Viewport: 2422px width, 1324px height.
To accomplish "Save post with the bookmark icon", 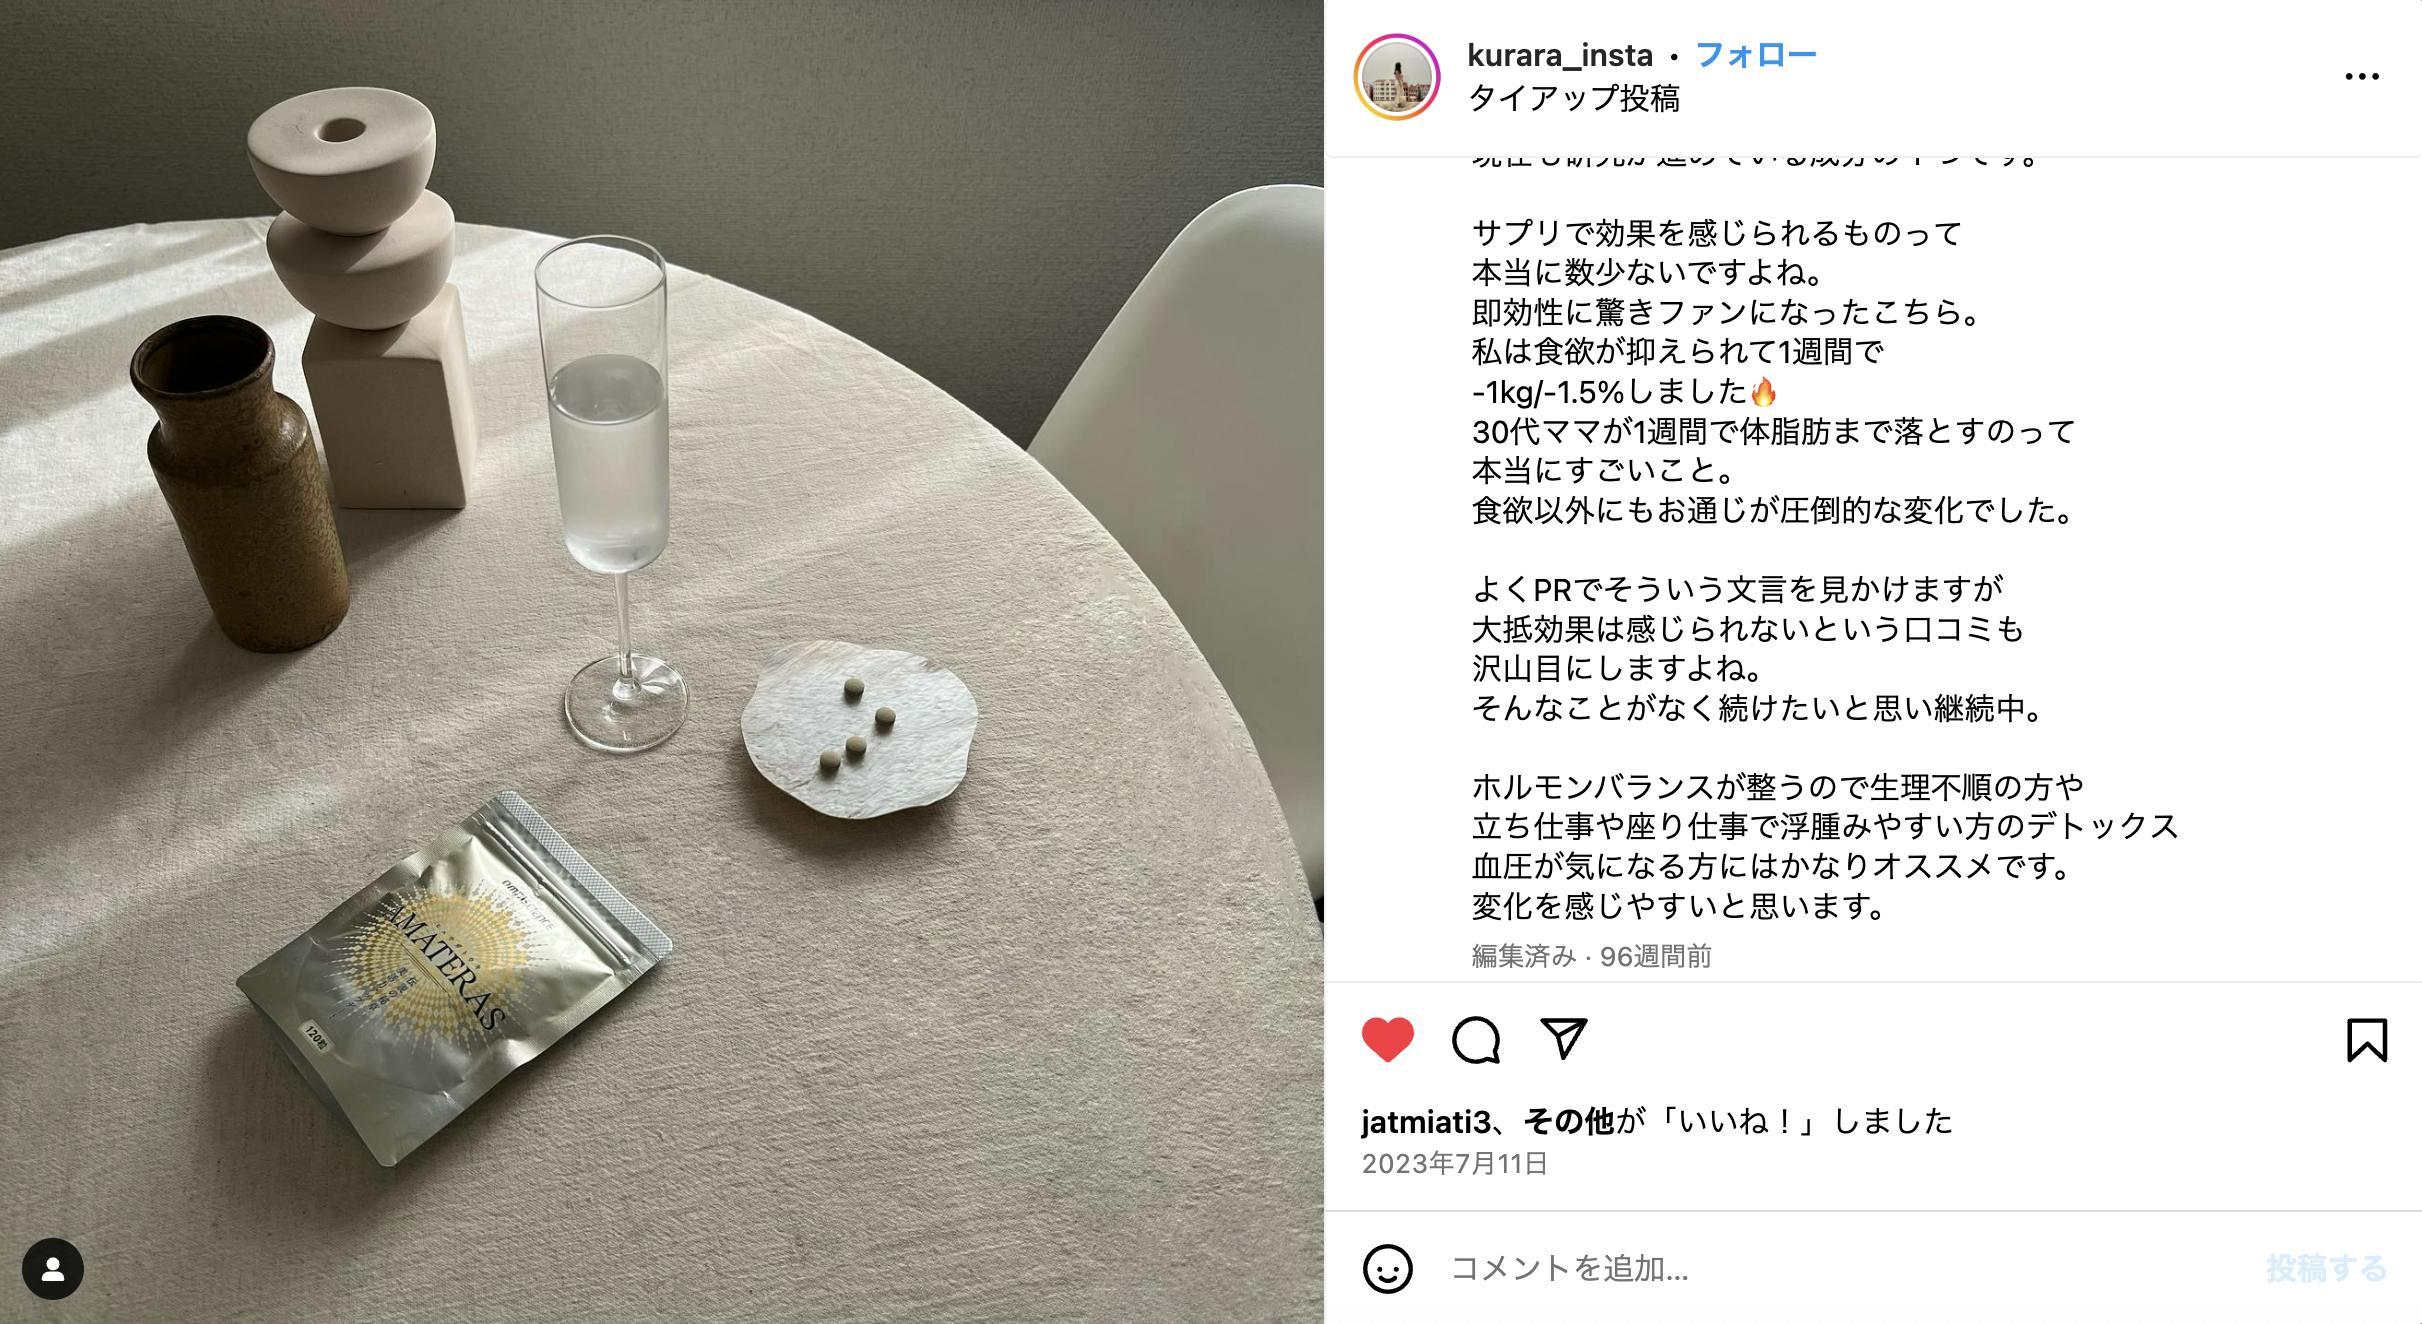I will pyautogui.click(x=2366, y=1040).
